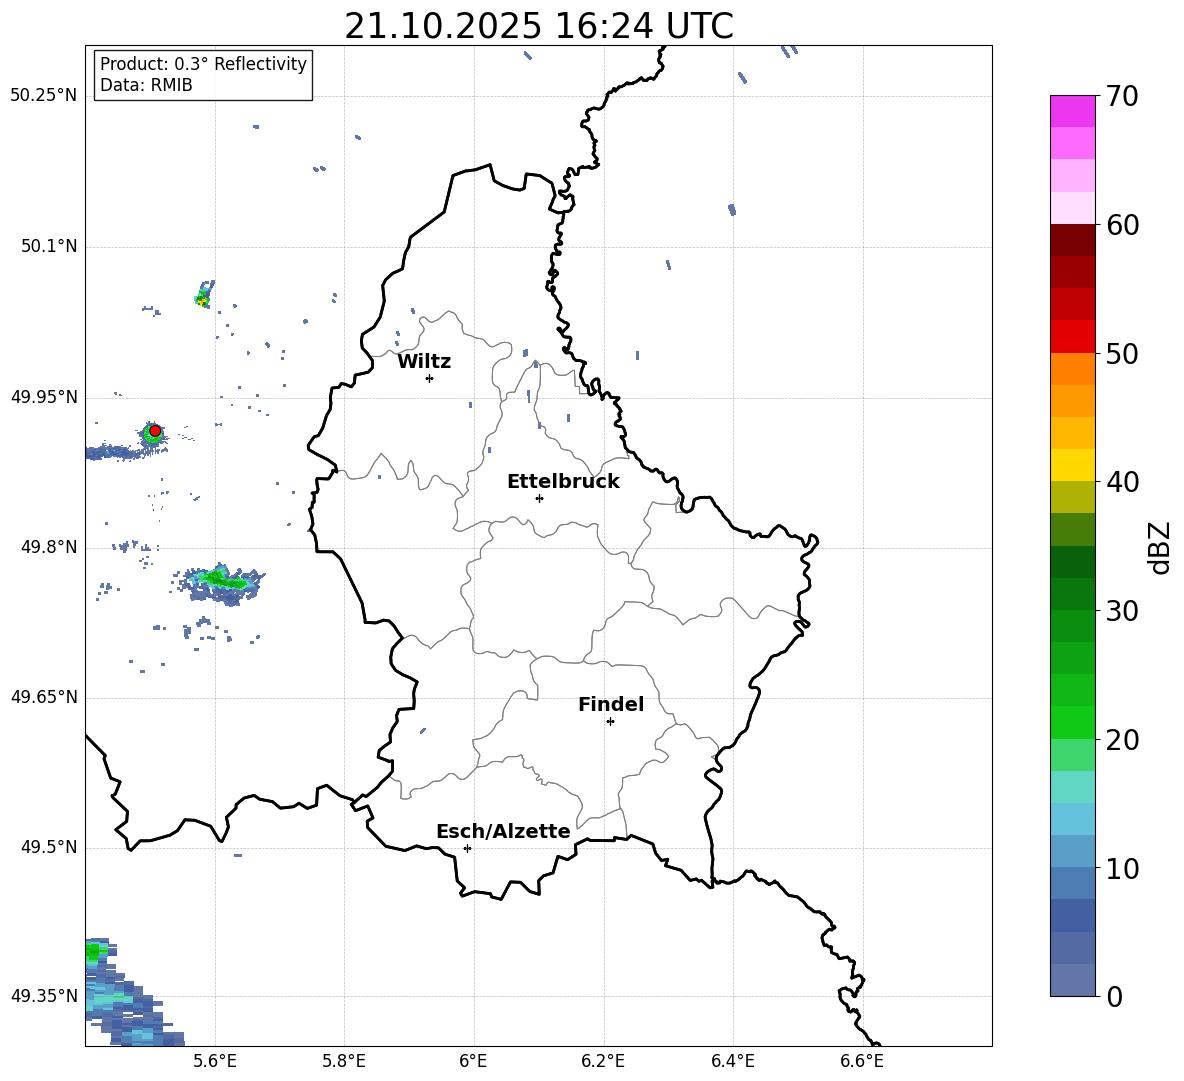
Task: Click the Esch/Alzette city label
Action: click(x=503, y=831)
